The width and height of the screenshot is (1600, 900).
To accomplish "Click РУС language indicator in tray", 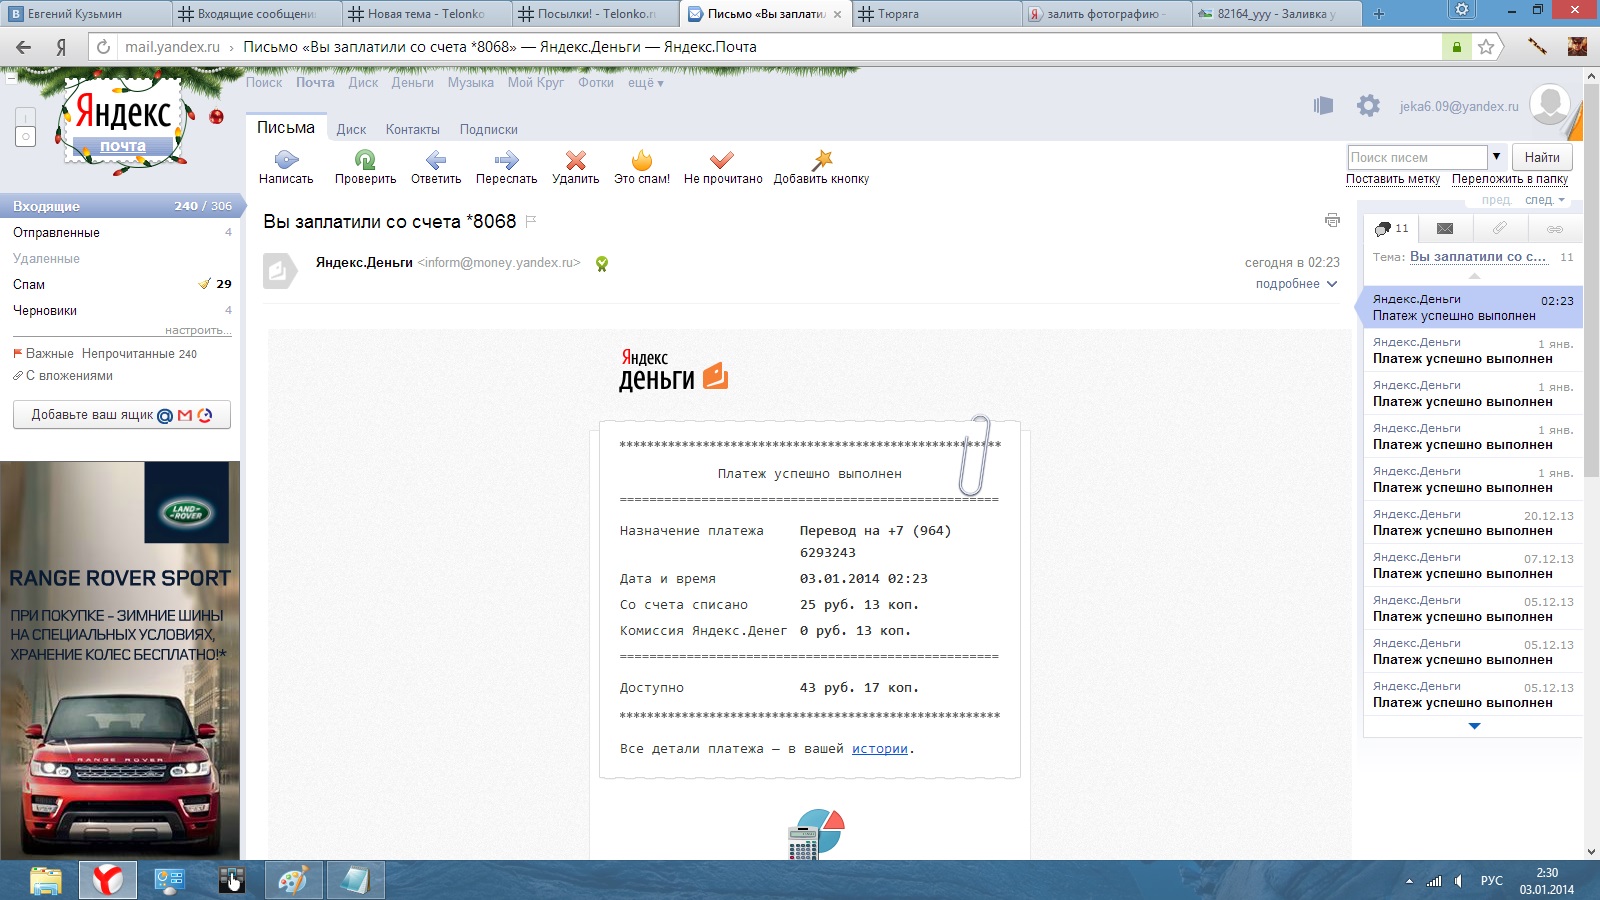I will click(x=1491, y=881).
